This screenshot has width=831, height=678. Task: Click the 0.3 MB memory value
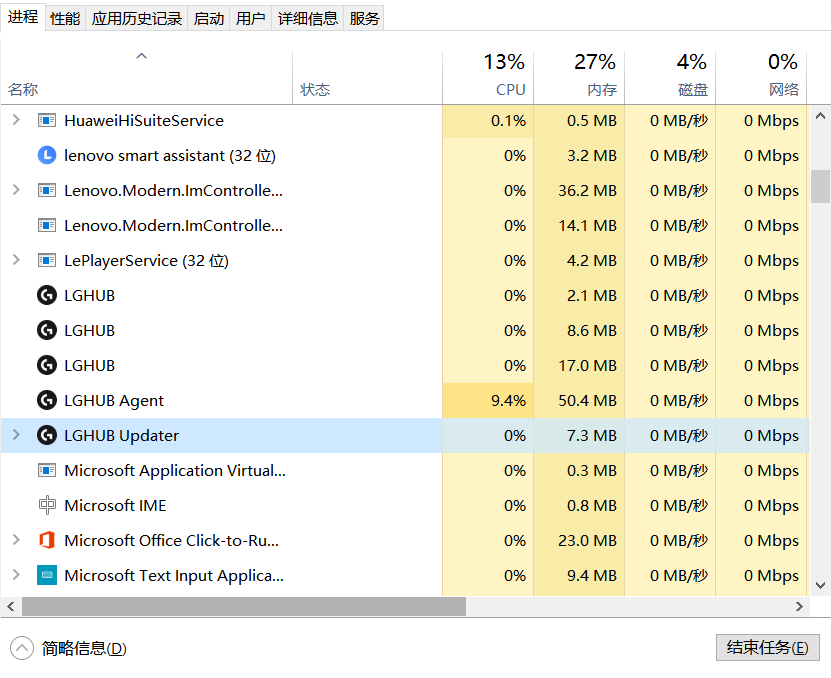(591, 471)
